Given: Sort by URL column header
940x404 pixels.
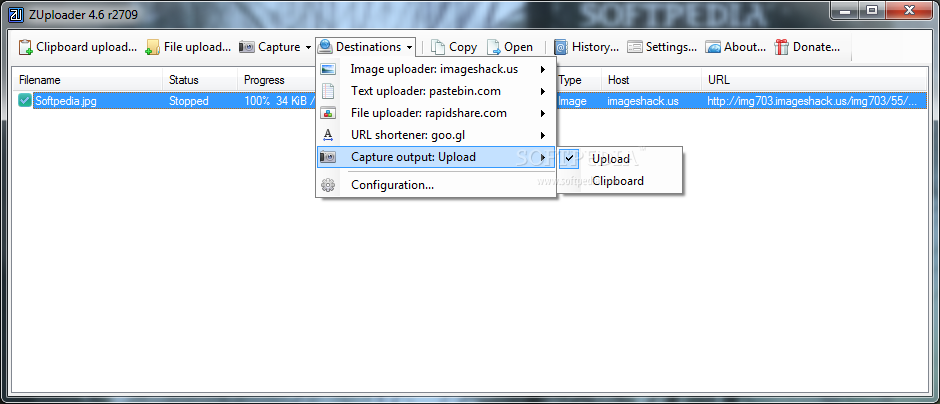Looking at the screenshot, I should (814, 80).
